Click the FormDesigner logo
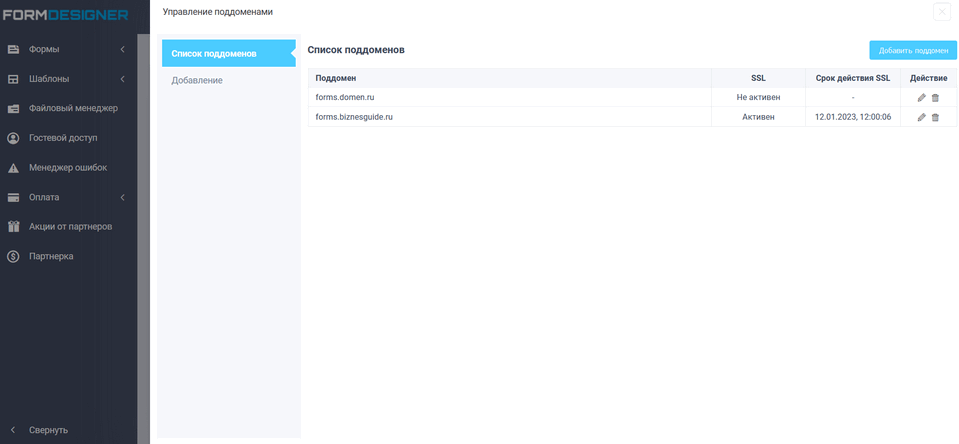Image resolution: width=959 pixels, height=444 pixels. 65,15
